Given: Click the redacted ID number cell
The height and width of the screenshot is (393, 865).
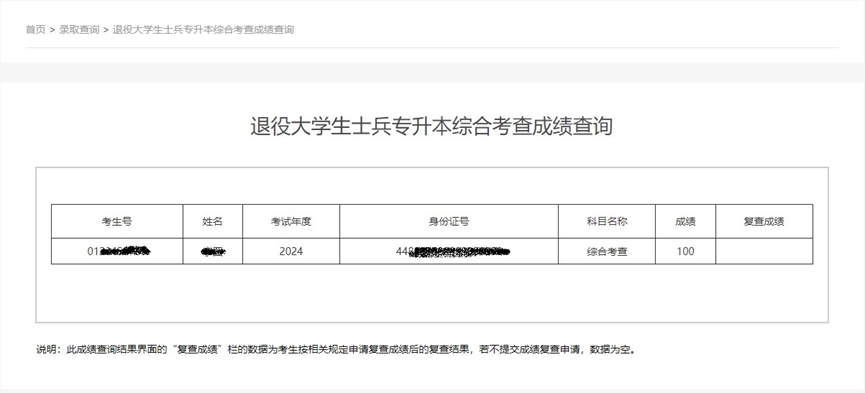Looking at the screenshot, I should pos(449,251).
